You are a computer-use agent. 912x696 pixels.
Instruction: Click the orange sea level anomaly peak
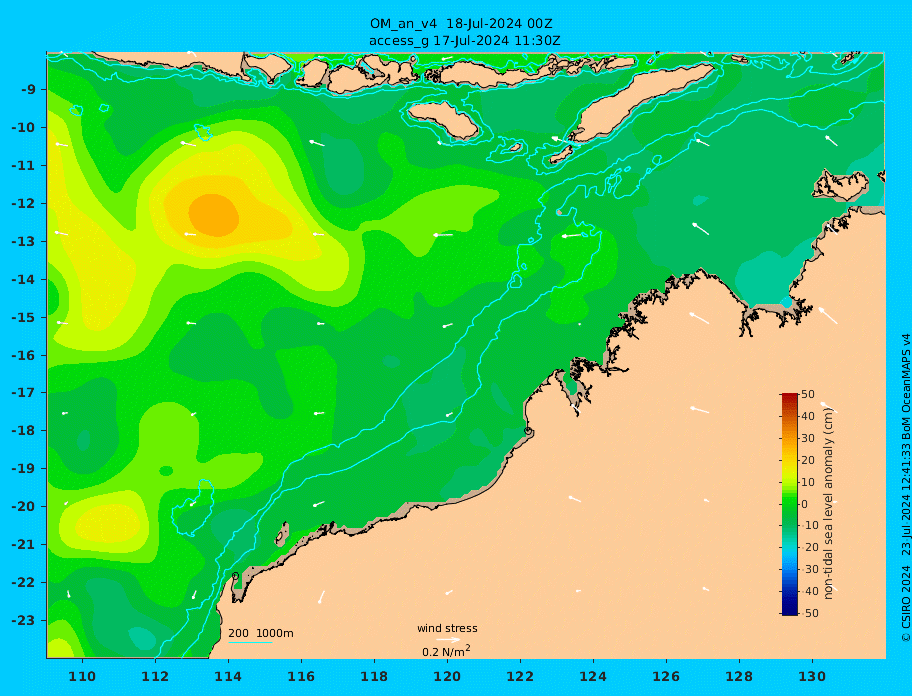pyautogui.click(x=213, y=215)
